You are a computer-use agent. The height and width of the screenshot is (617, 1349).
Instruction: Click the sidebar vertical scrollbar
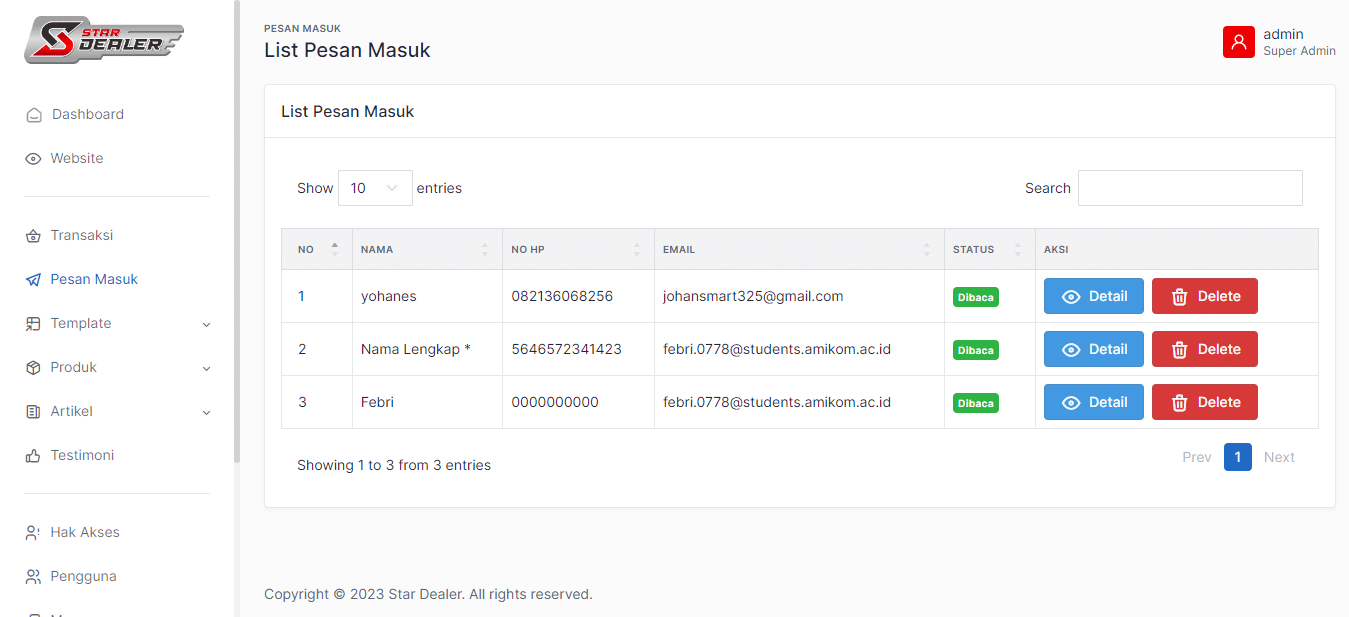[237, 230]
